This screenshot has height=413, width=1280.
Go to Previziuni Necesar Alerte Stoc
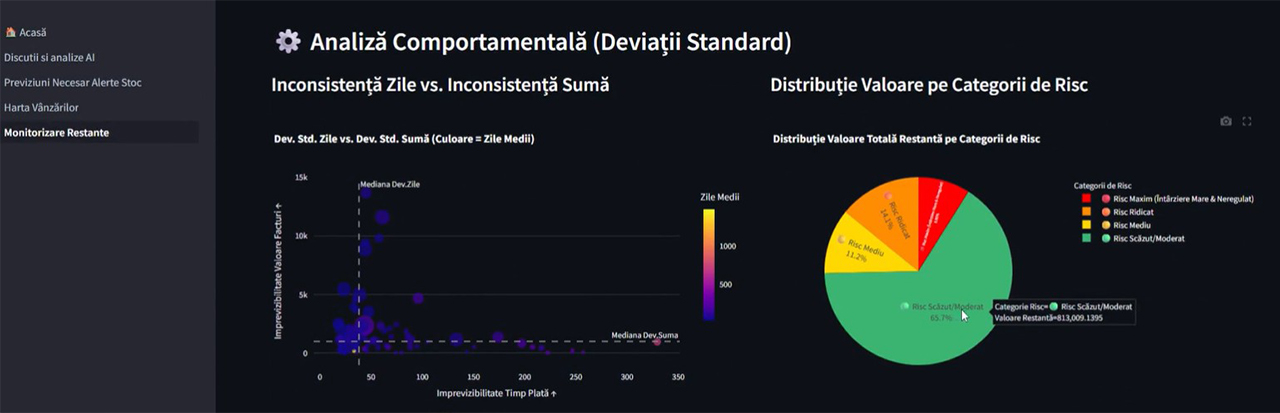pos(72,82)
